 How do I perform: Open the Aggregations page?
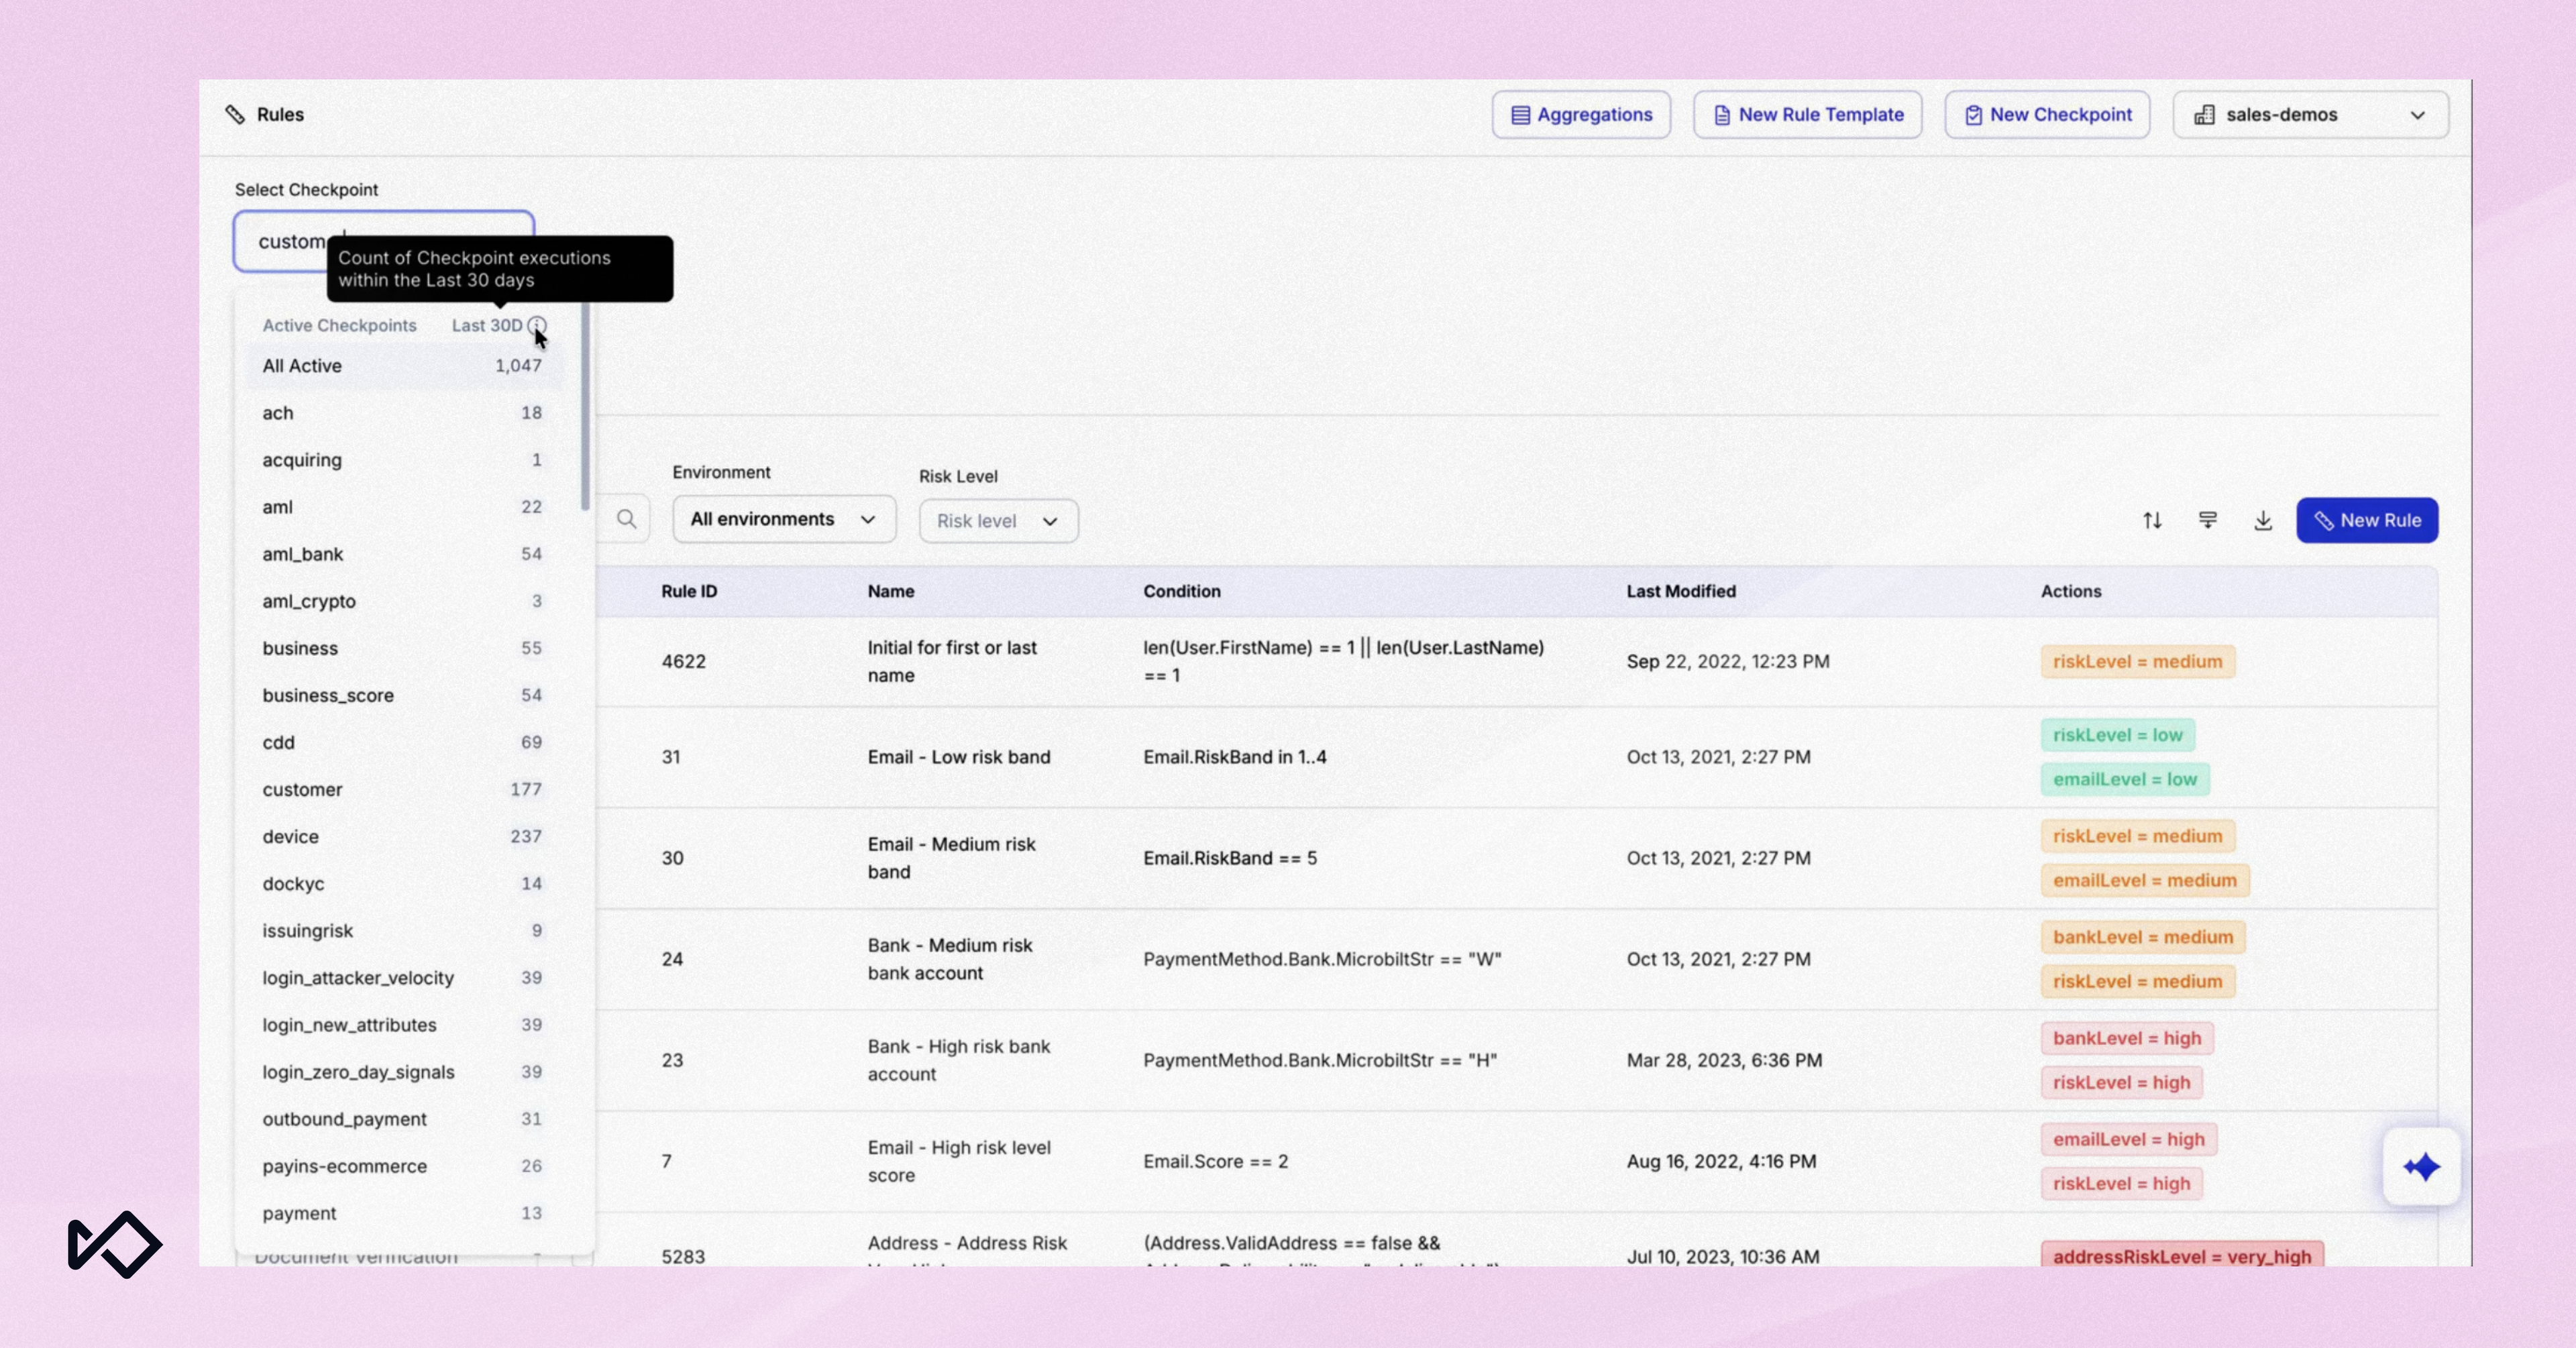1581,115
